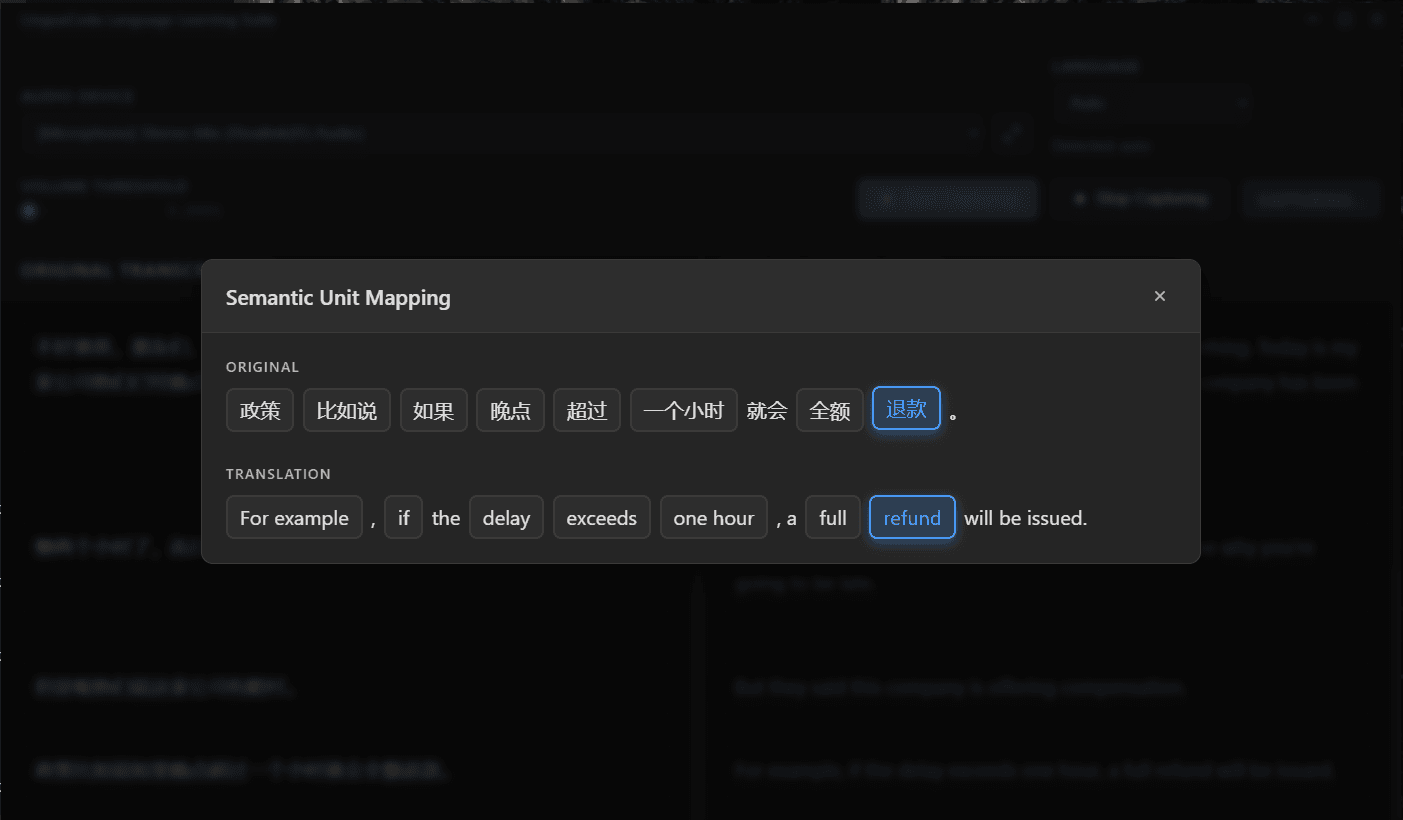This screenshot has height=820, width=1403.
Task: Select the 超过 chip
Action: click(x=587, y=411)
